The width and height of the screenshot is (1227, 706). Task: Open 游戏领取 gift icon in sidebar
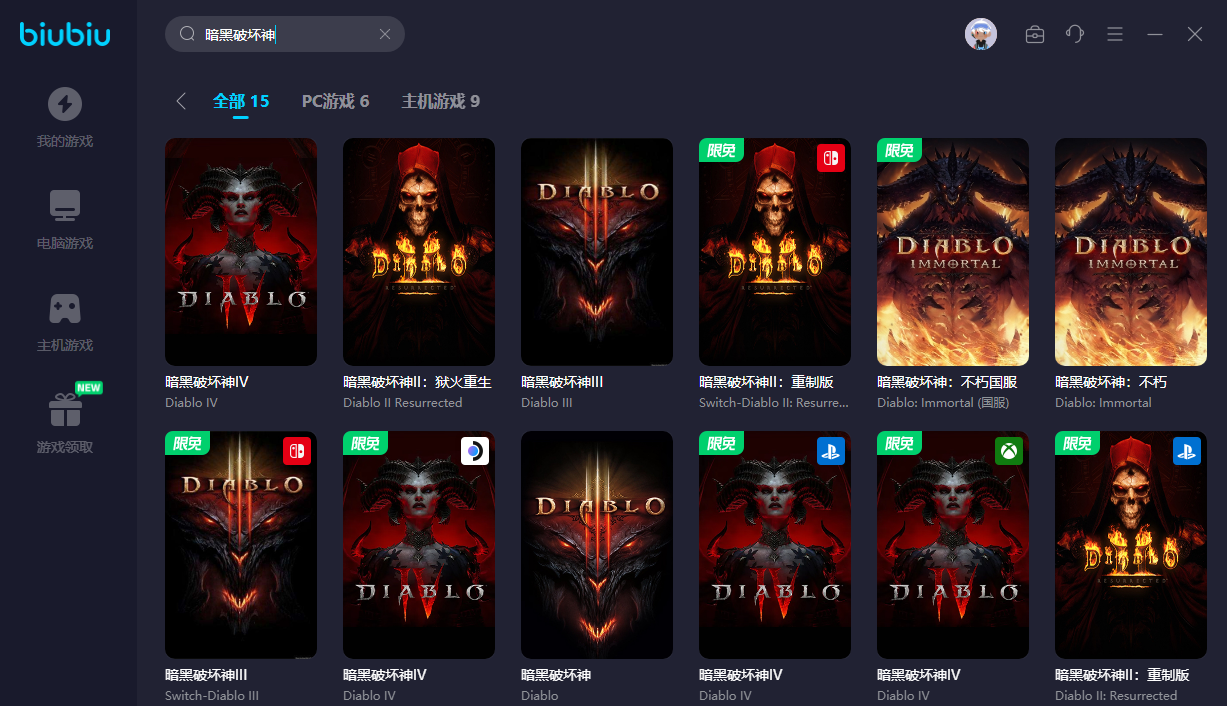(x=65, y=409)
